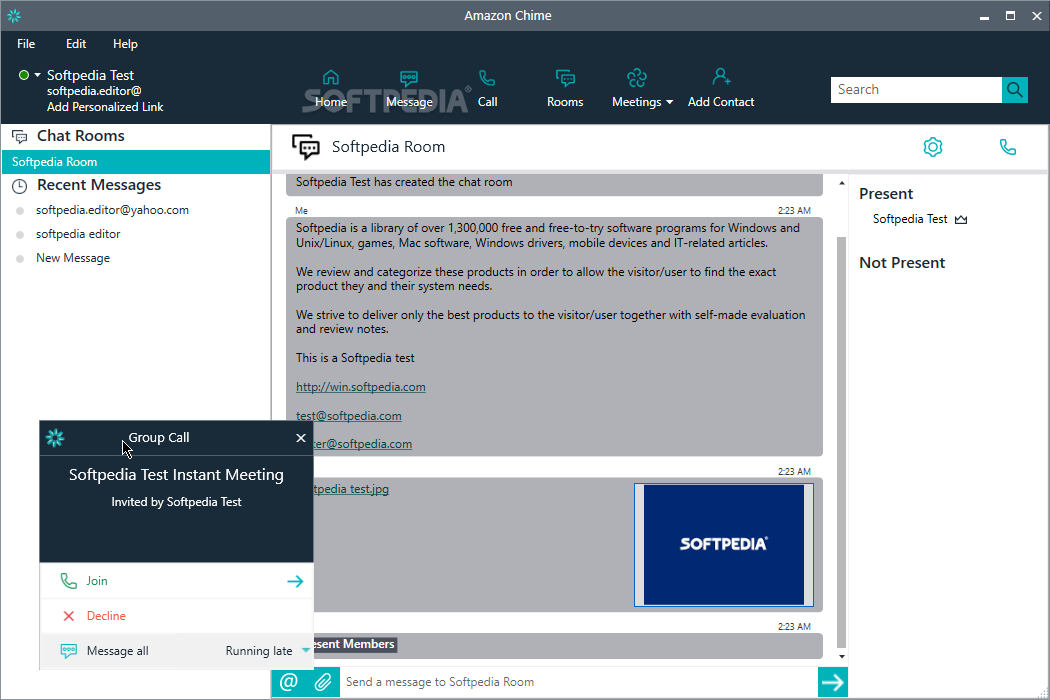Open the softpedia editor conversation
The width and height of the screenshot is (1050, 700).
[x=78, y=234]
